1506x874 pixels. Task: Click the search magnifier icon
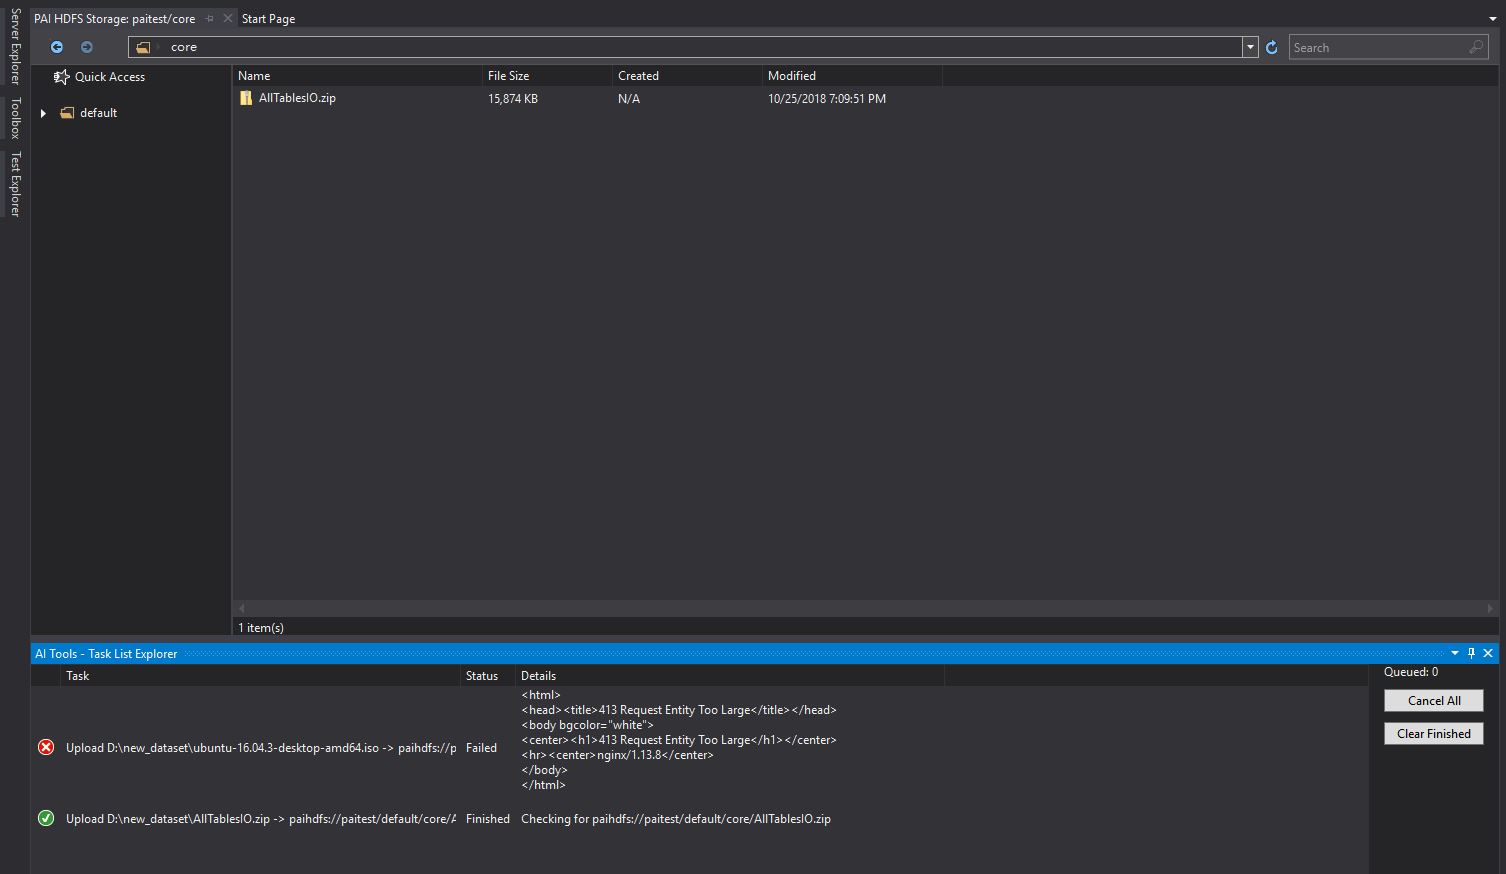(1476, 47)
